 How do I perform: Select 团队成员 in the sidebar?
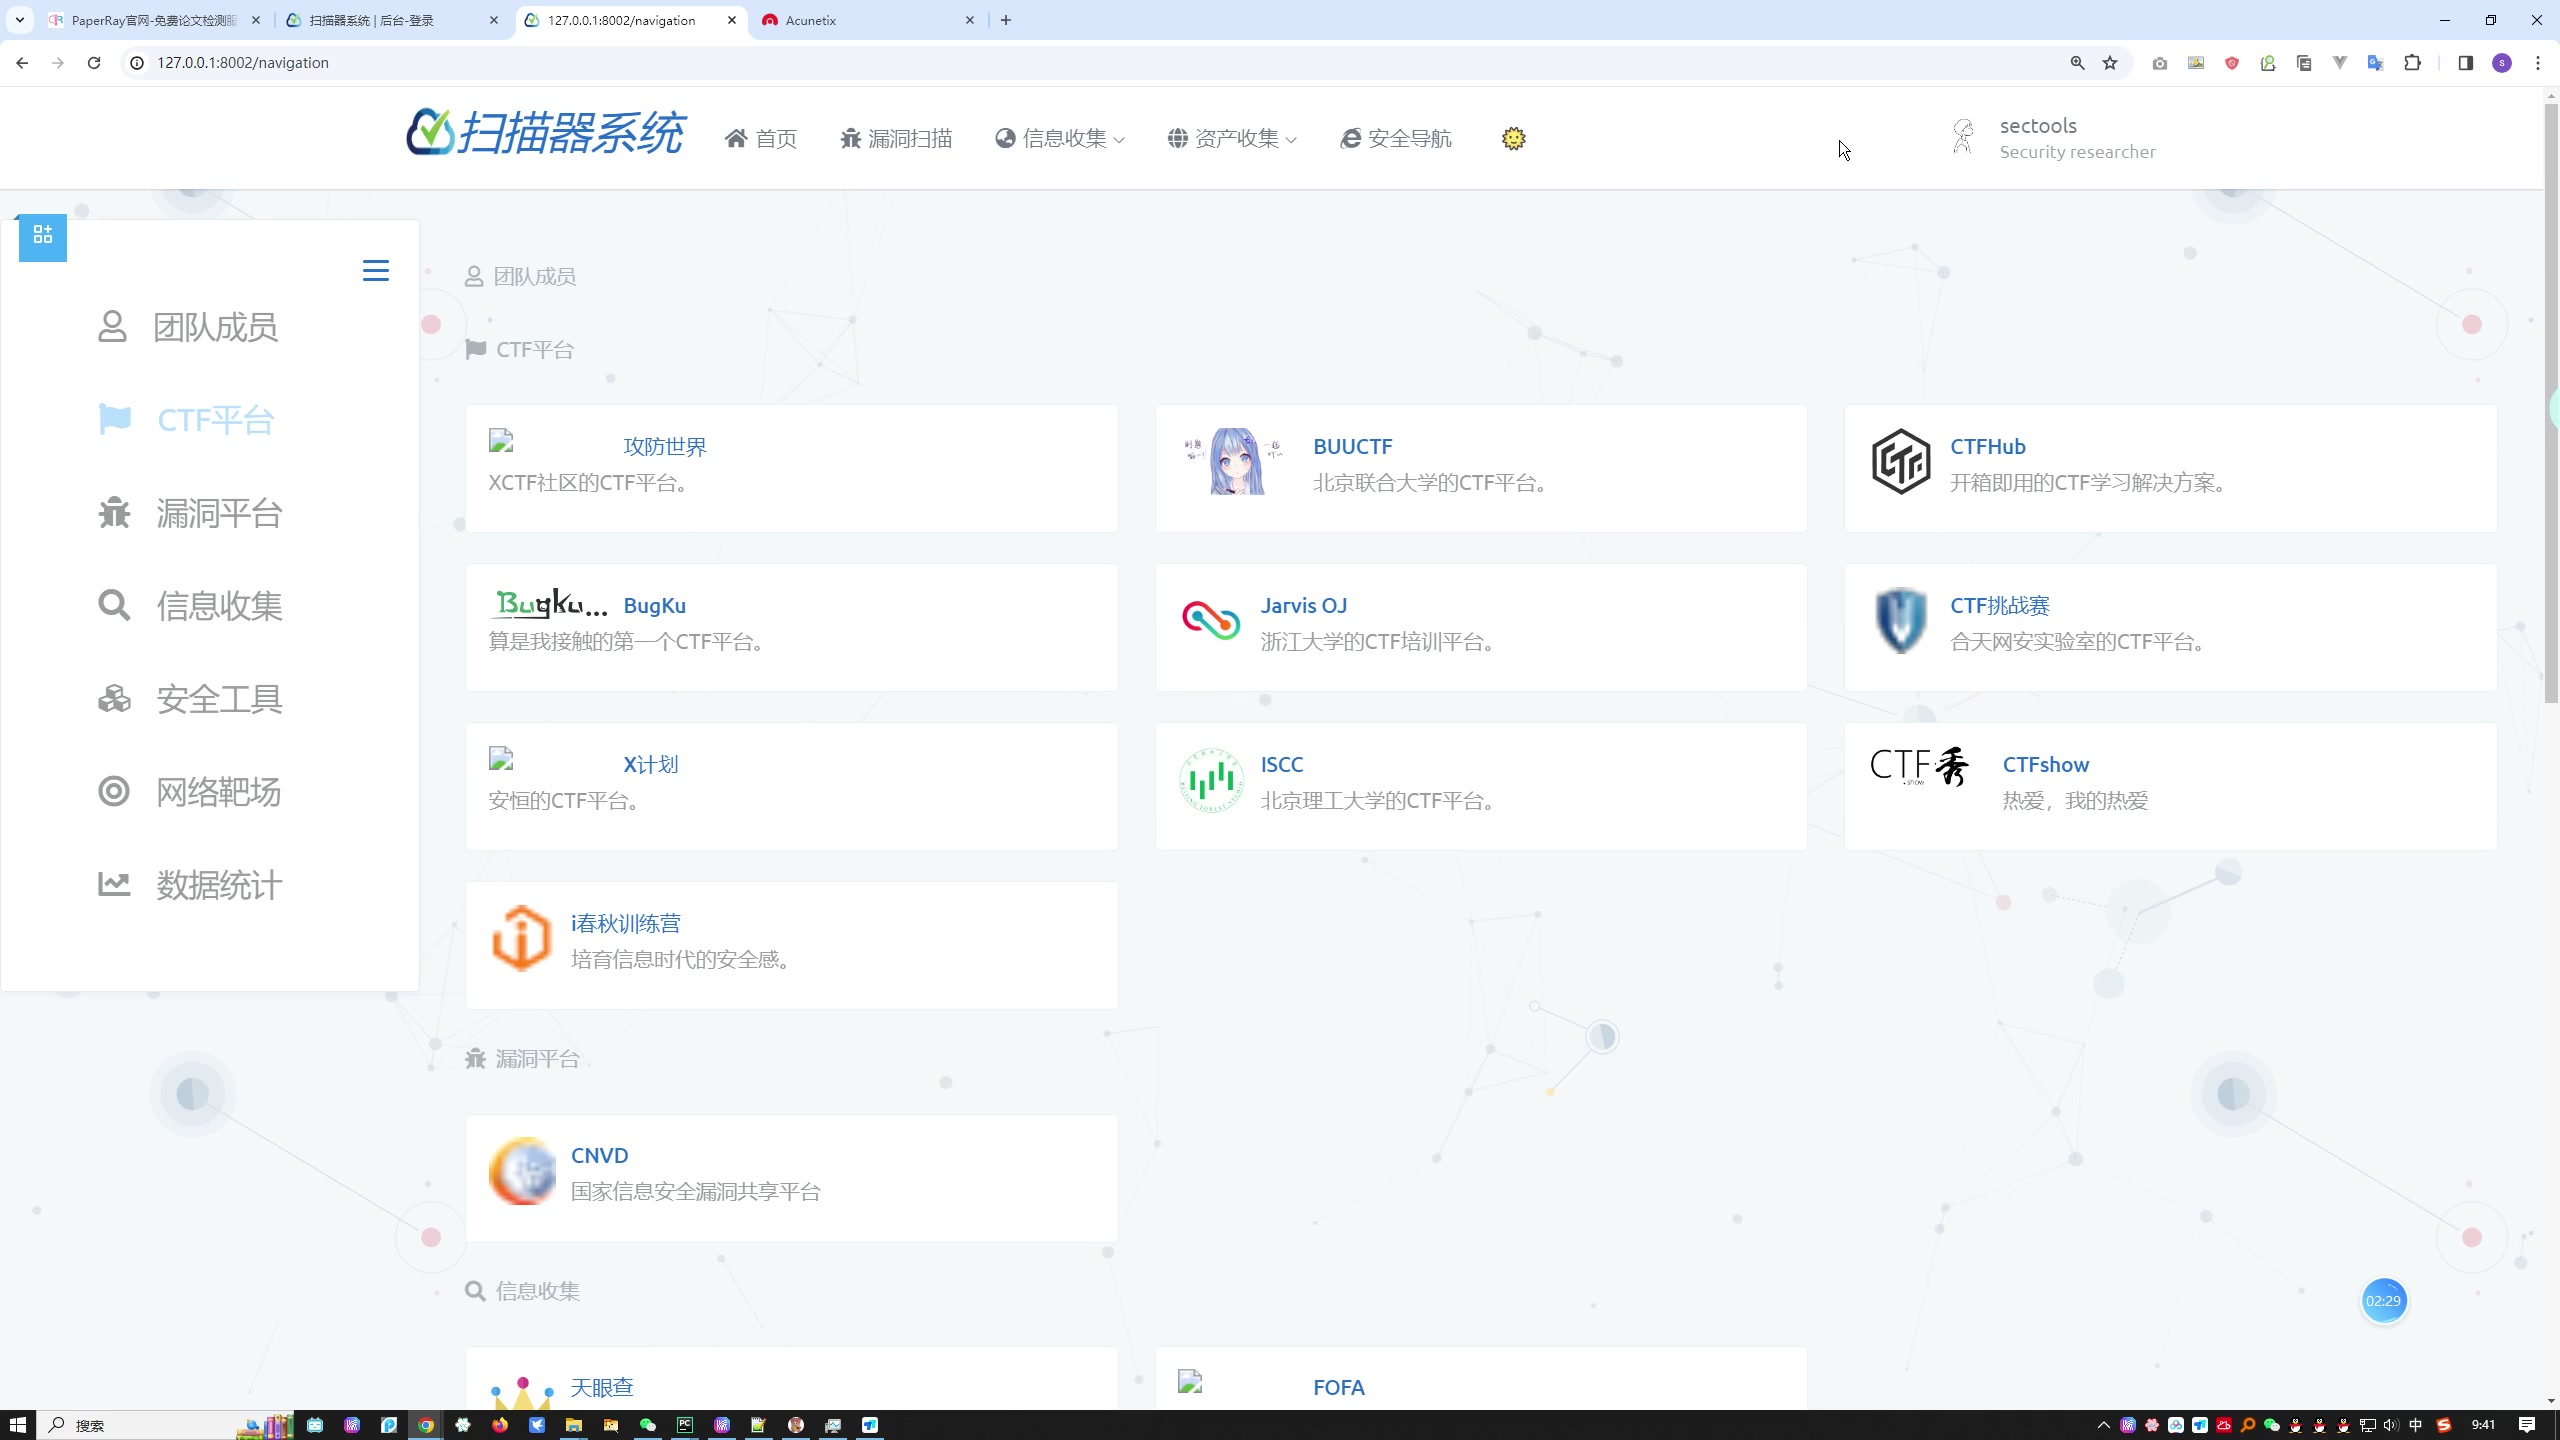pyautogui.click(x=188, y=327)
